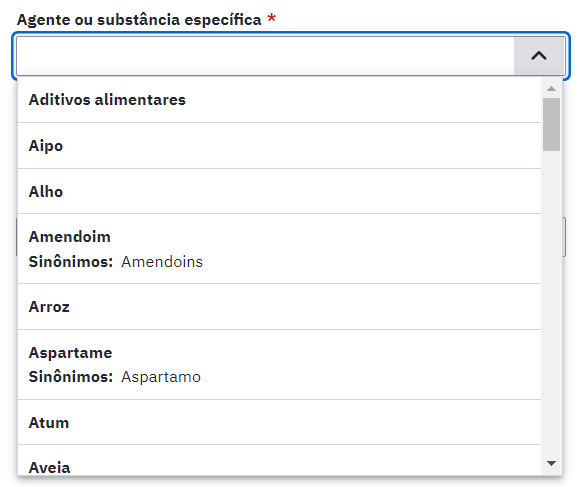The height and width of the screenshot is (487, 582).
Task: Pick Atum in the dropdown list
Action: (x=279, y=422)
